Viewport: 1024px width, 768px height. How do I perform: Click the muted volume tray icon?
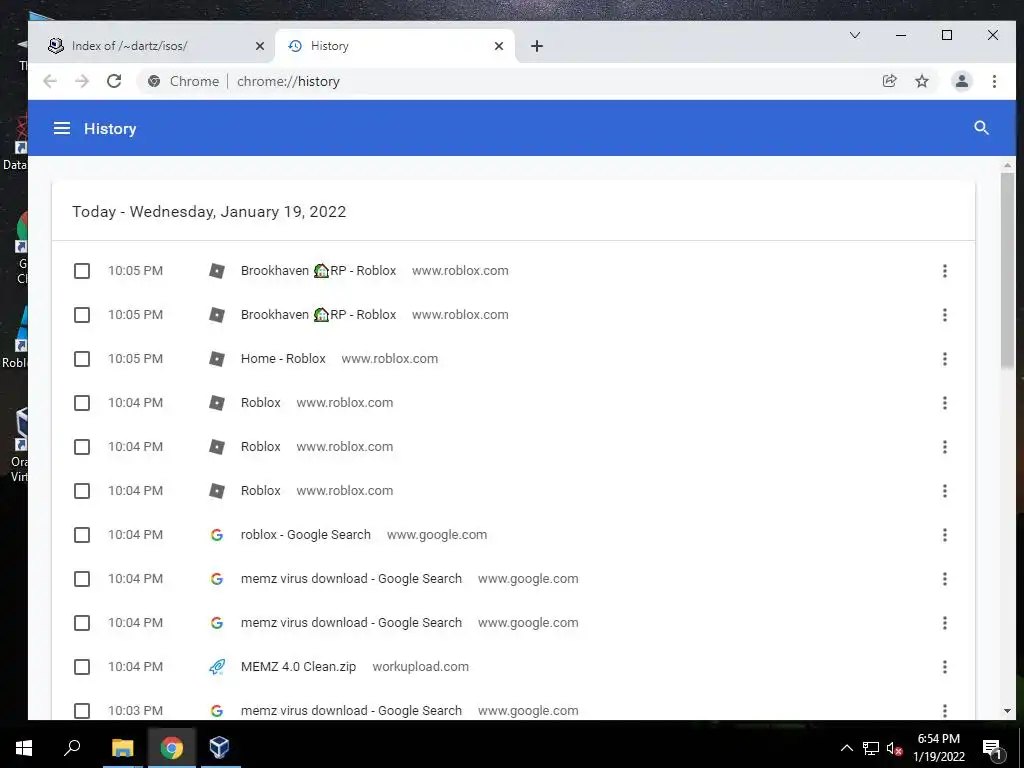[895, 748]
